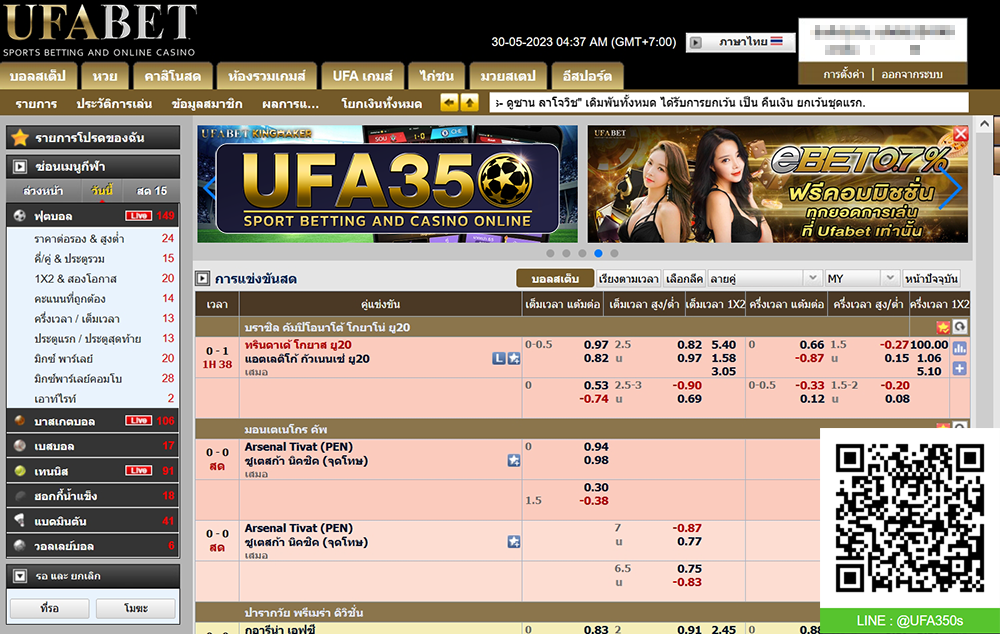Click the soccer ball icon next to ฟุตบอล

(20, 216)
